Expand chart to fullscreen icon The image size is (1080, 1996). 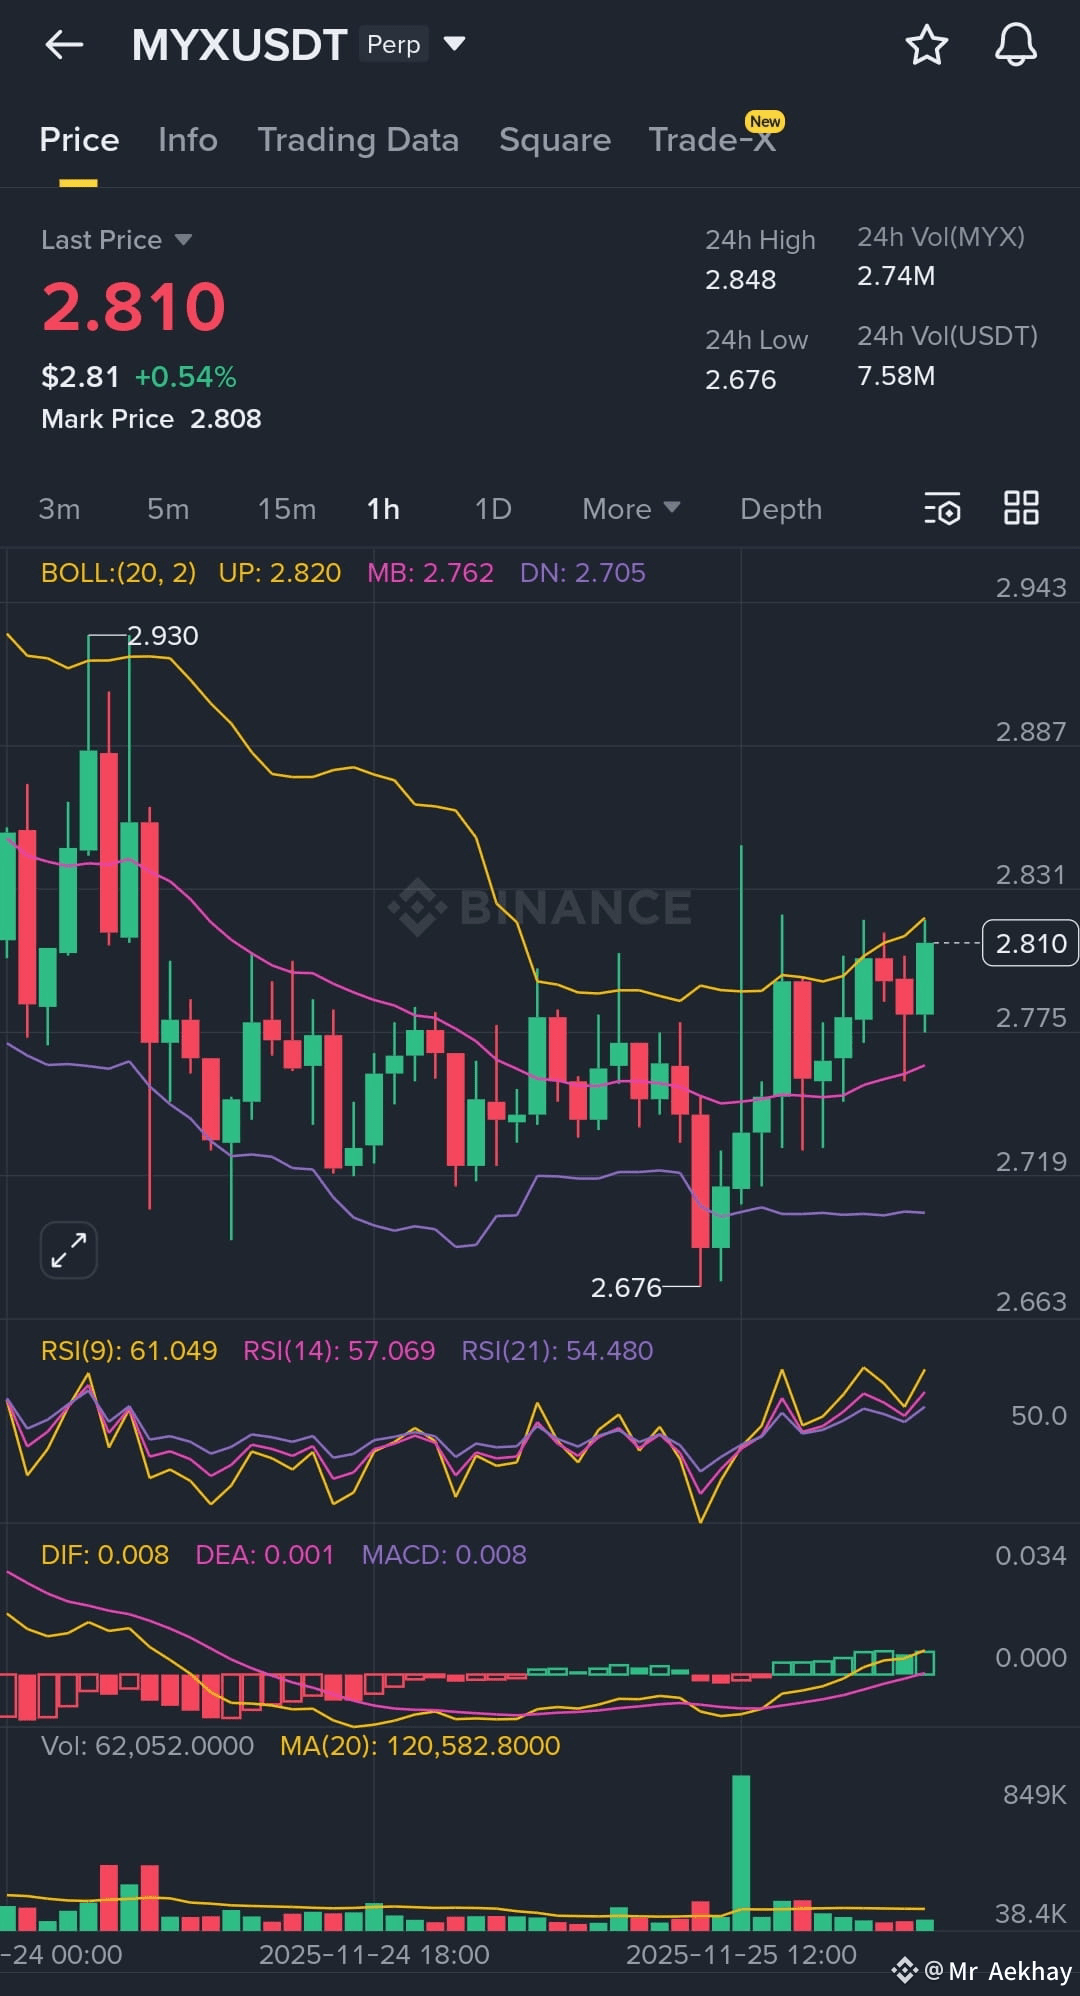[68, 1250]
